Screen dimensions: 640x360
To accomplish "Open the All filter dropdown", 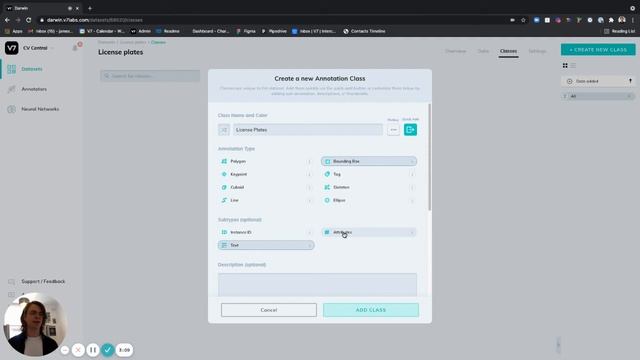I will (598, 96).
